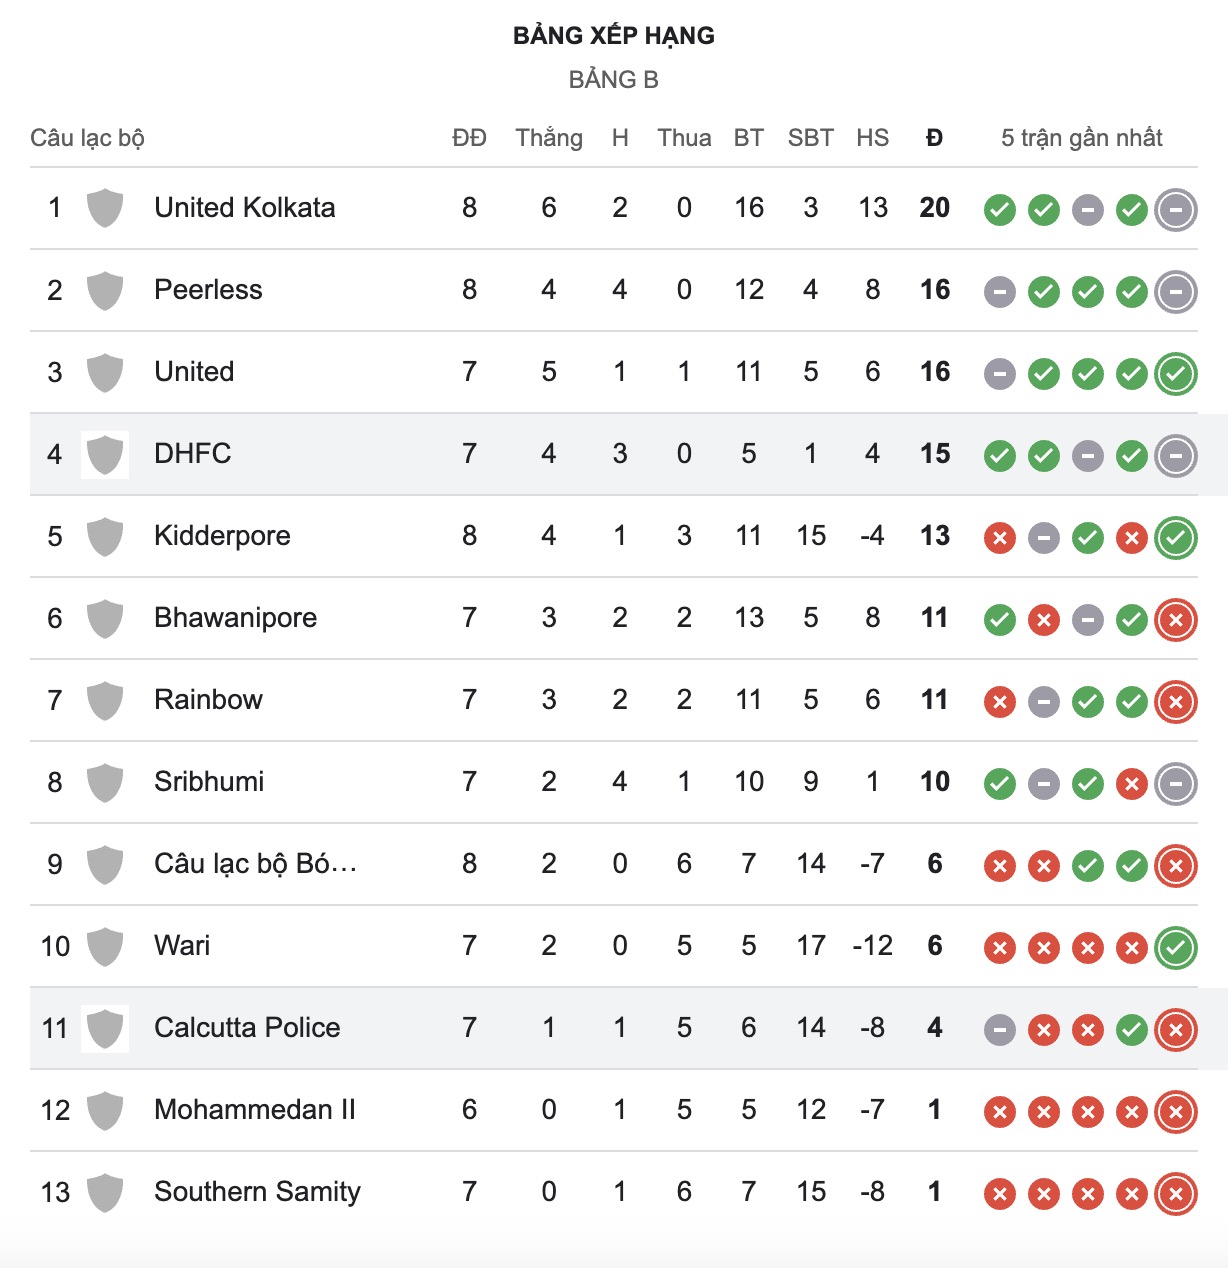1228x1268 pixels.
Task: Click Wari's latest match win icon
Action: [1176, 948]
